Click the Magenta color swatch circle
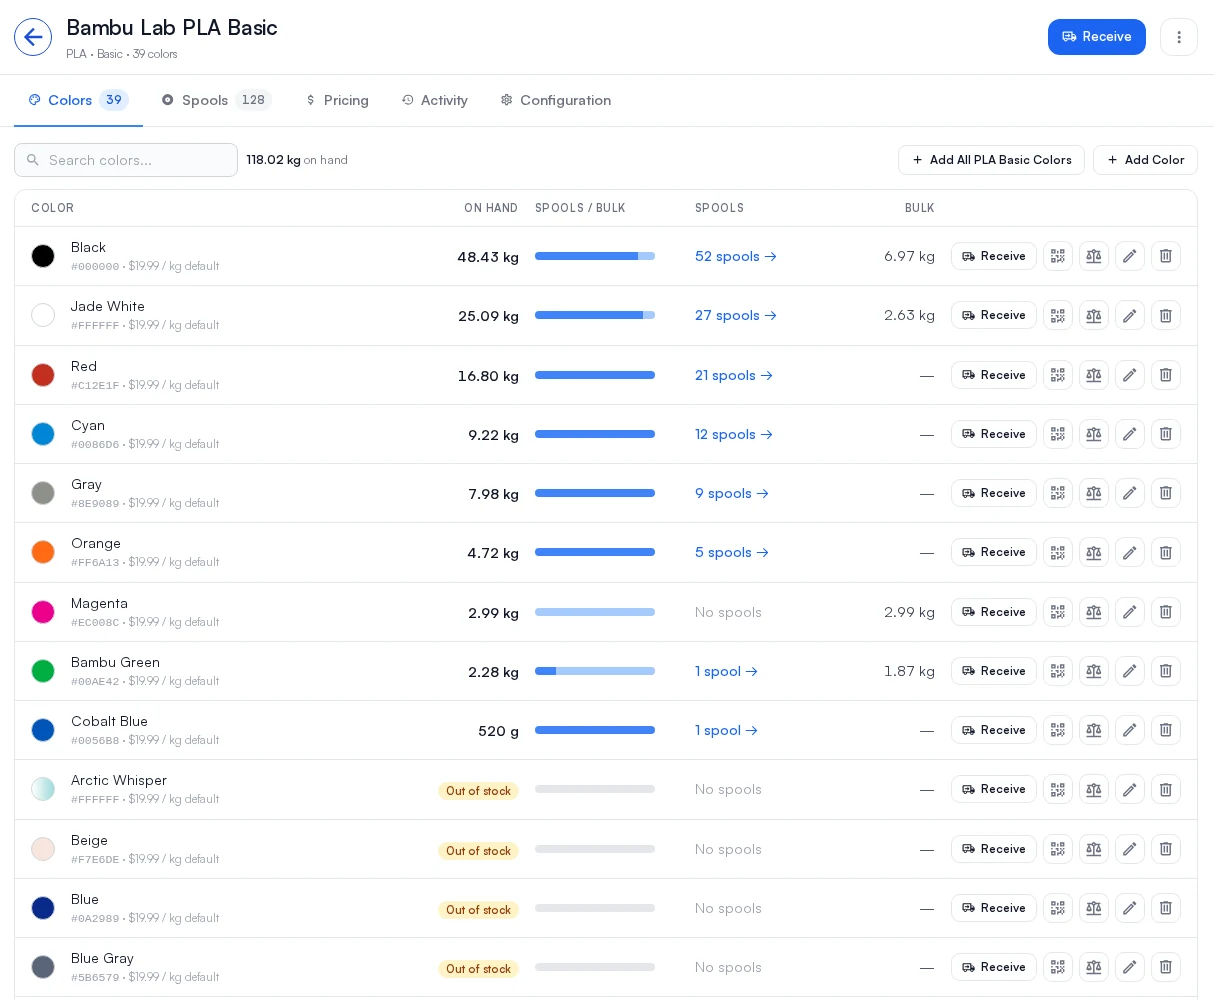The width and height of the screenshot is (1214, 1000). (x=43, y=612)
